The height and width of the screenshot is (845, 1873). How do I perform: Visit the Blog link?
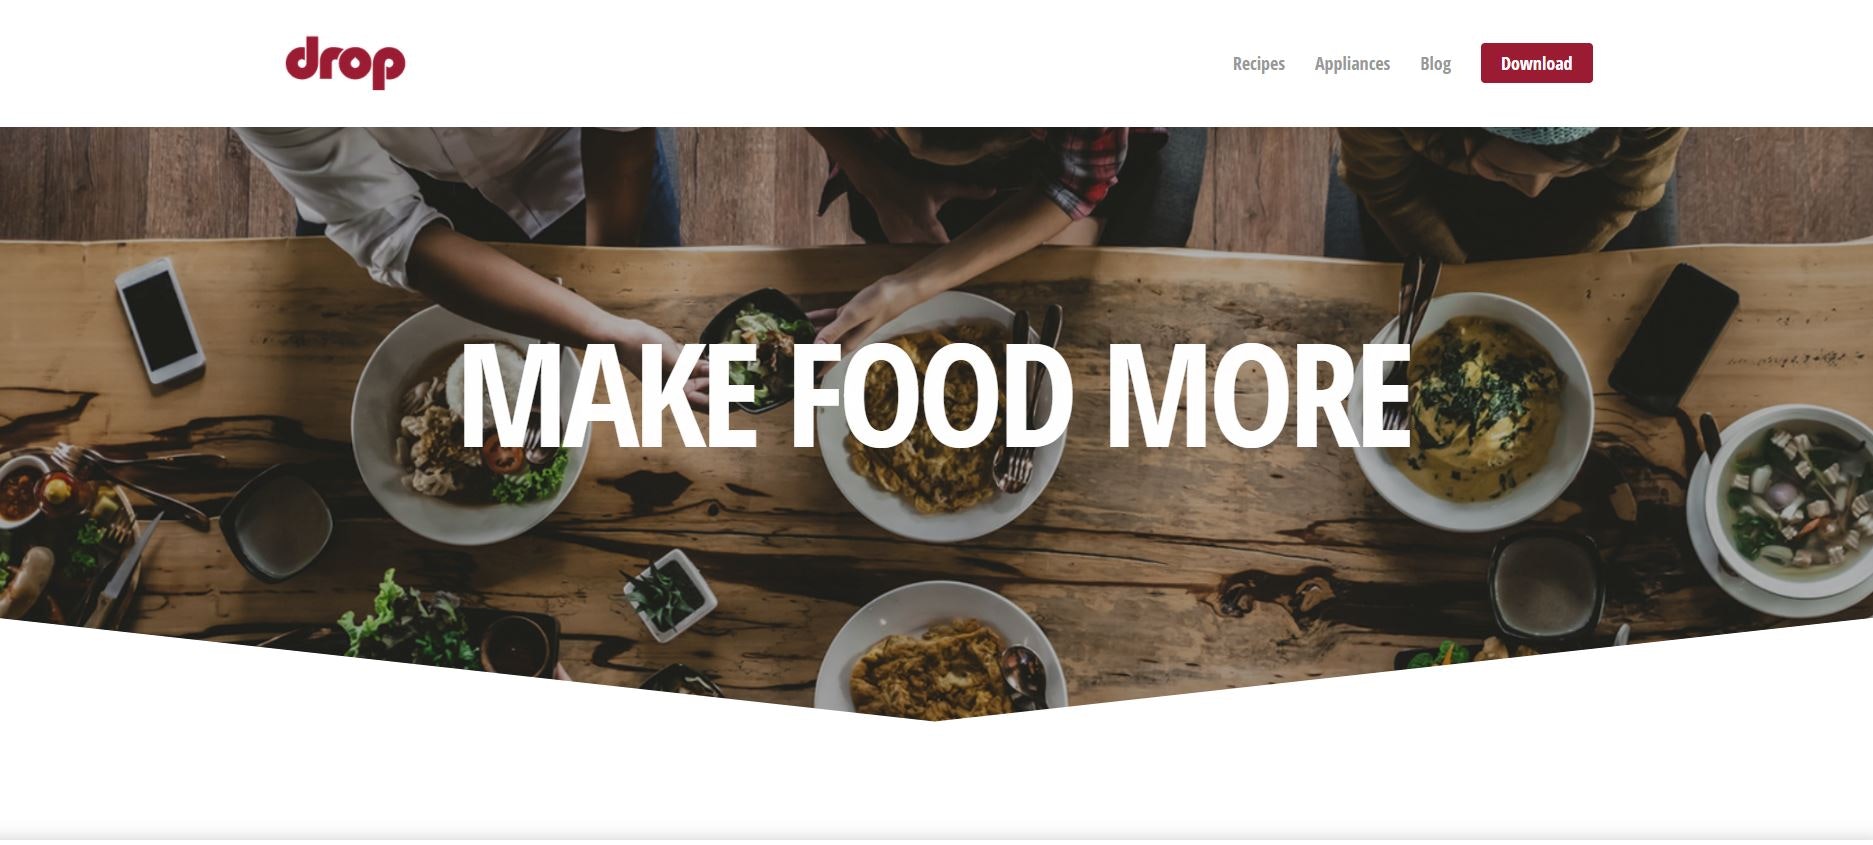pos(1435,63)
